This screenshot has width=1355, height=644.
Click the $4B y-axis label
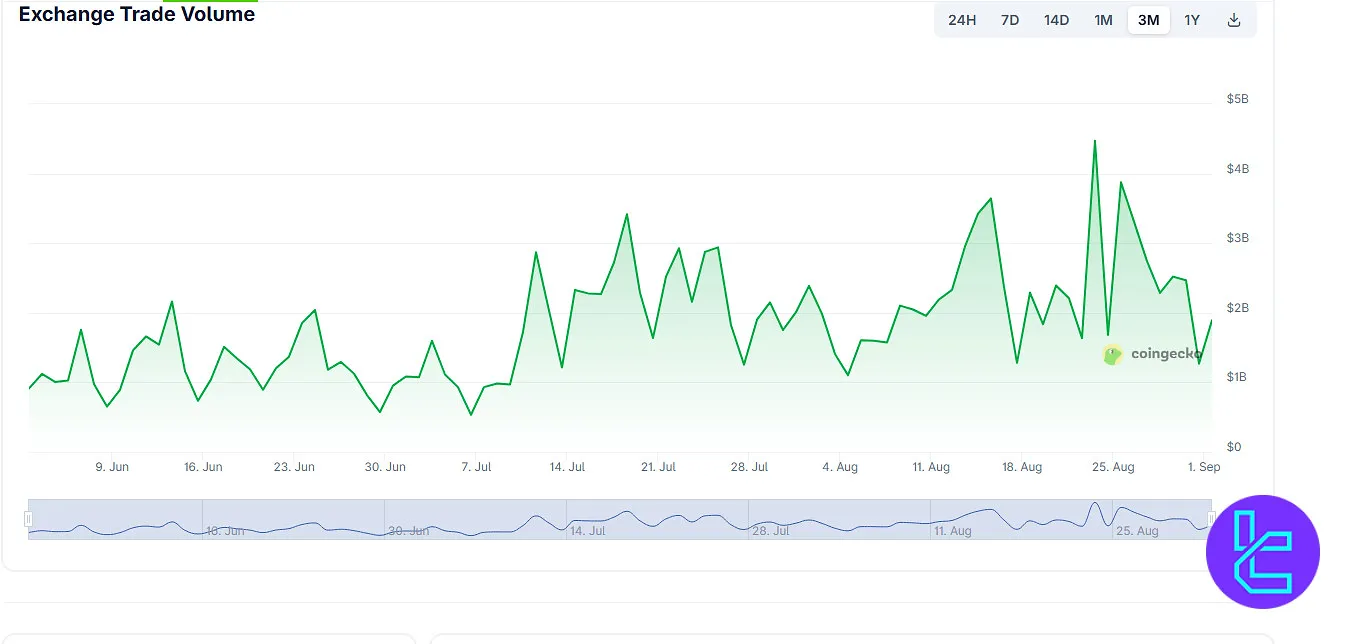click(x=1237, y=169)
